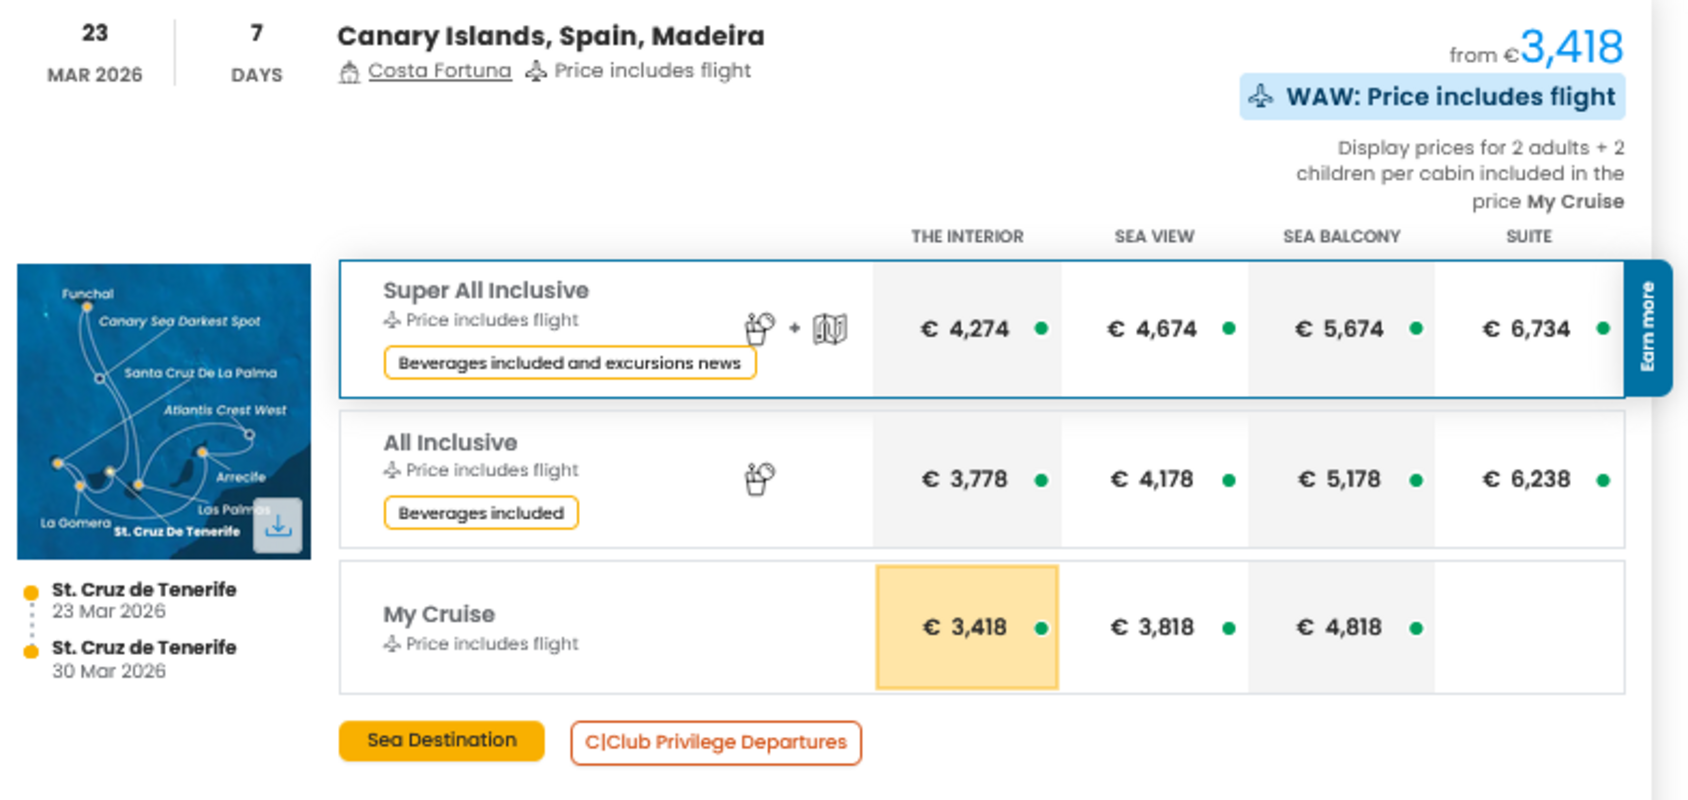Toggle the availability indicator for the €6,238 Suite

(x=1602, y=479)
